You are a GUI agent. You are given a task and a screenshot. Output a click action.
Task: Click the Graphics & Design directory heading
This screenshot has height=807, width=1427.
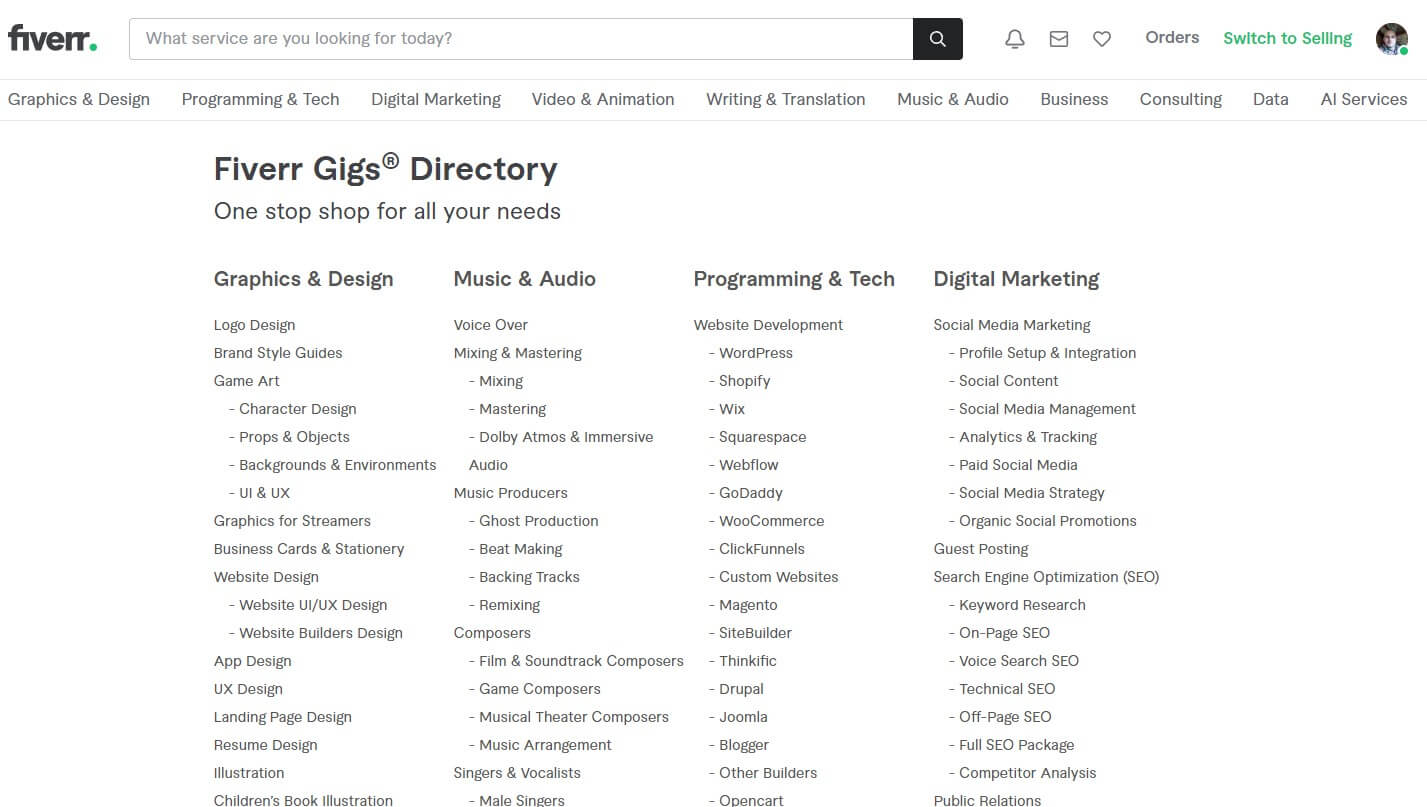(x=303, y=279)
